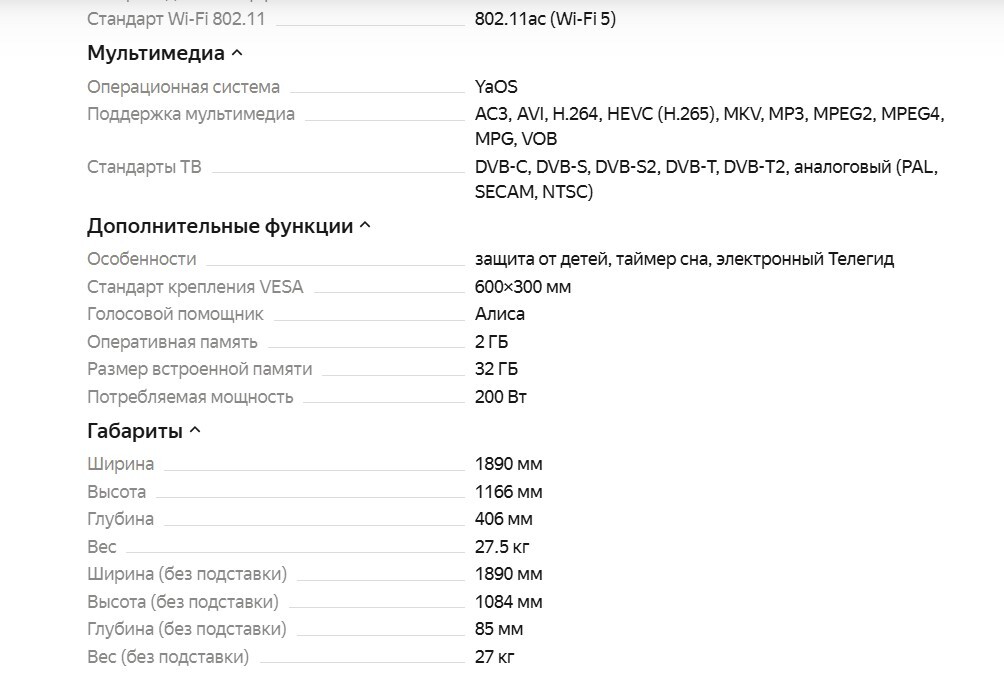Click the Размер встроенной памяти label

199,369
